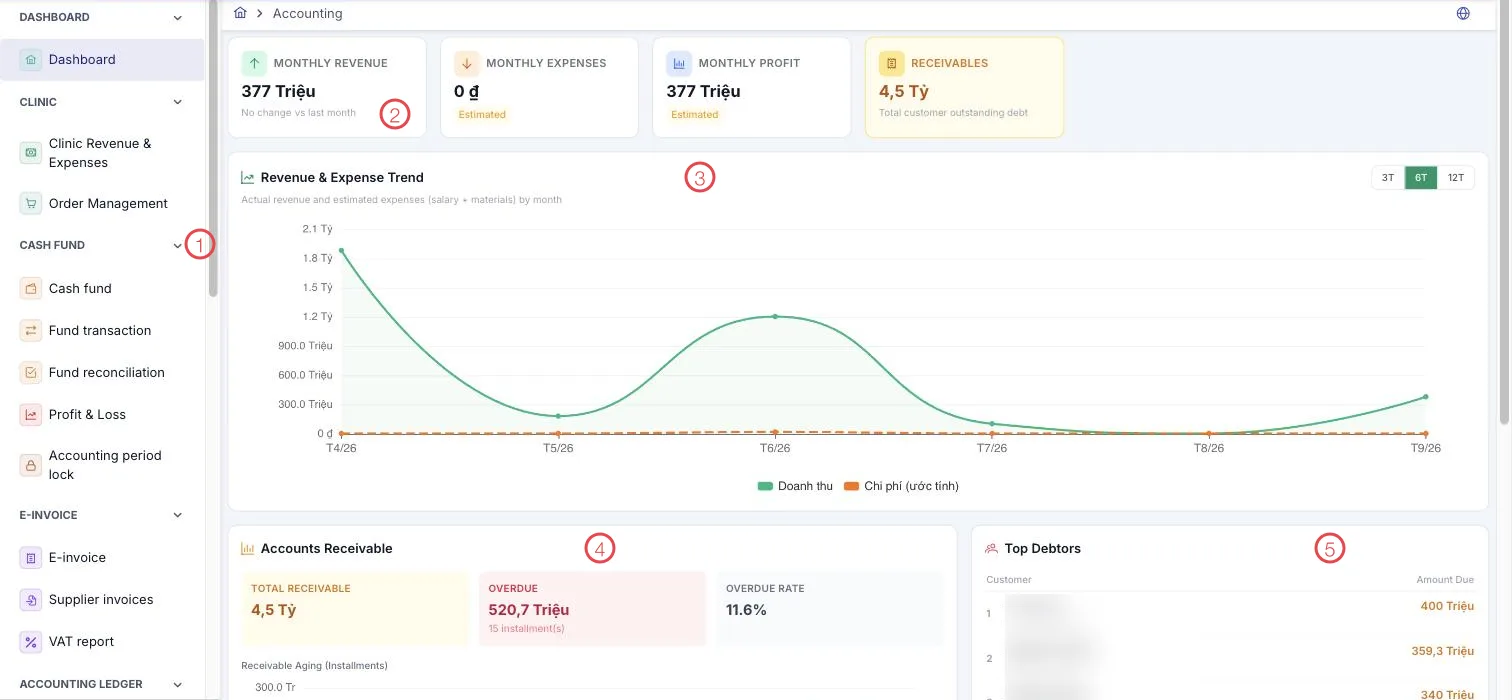Click the Top Debtors people icon
Viewport: 1512px width, 700px height.
point(992,549)
